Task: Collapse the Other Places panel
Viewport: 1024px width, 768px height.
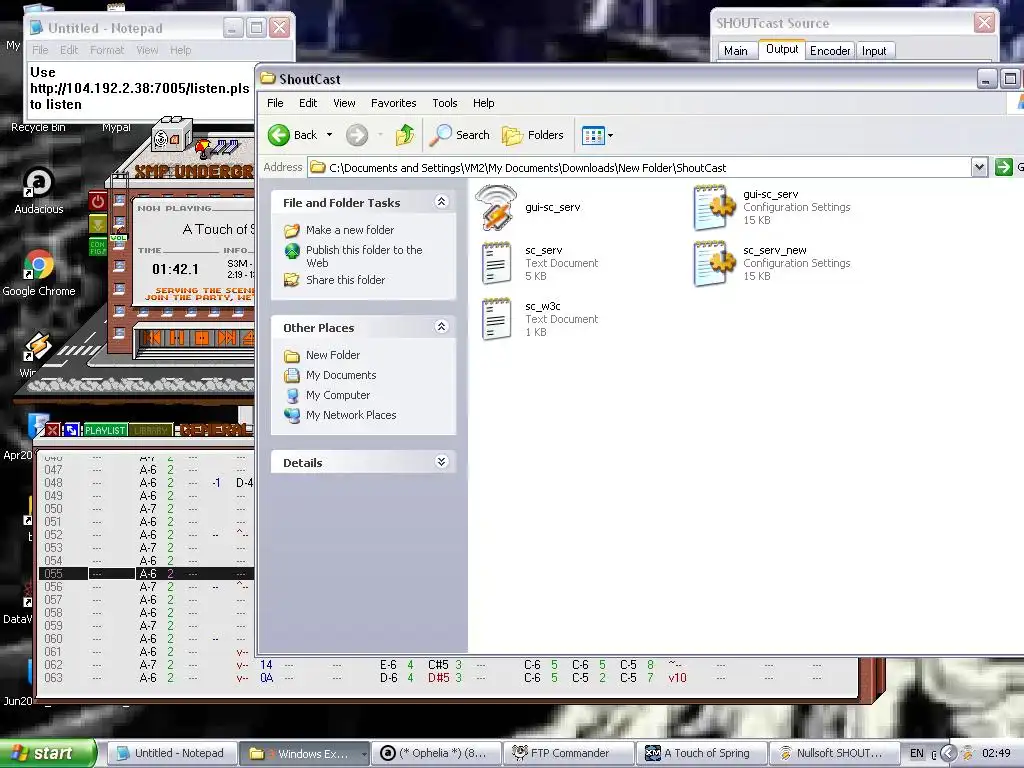Action: tap(441, 327)
